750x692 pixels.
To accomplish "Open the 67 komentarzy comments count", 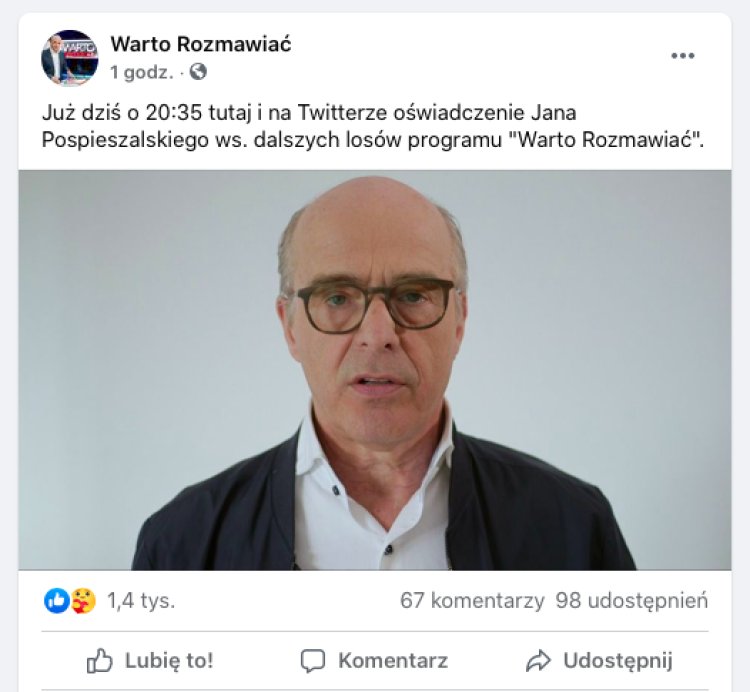I will [x=472, y=600].
